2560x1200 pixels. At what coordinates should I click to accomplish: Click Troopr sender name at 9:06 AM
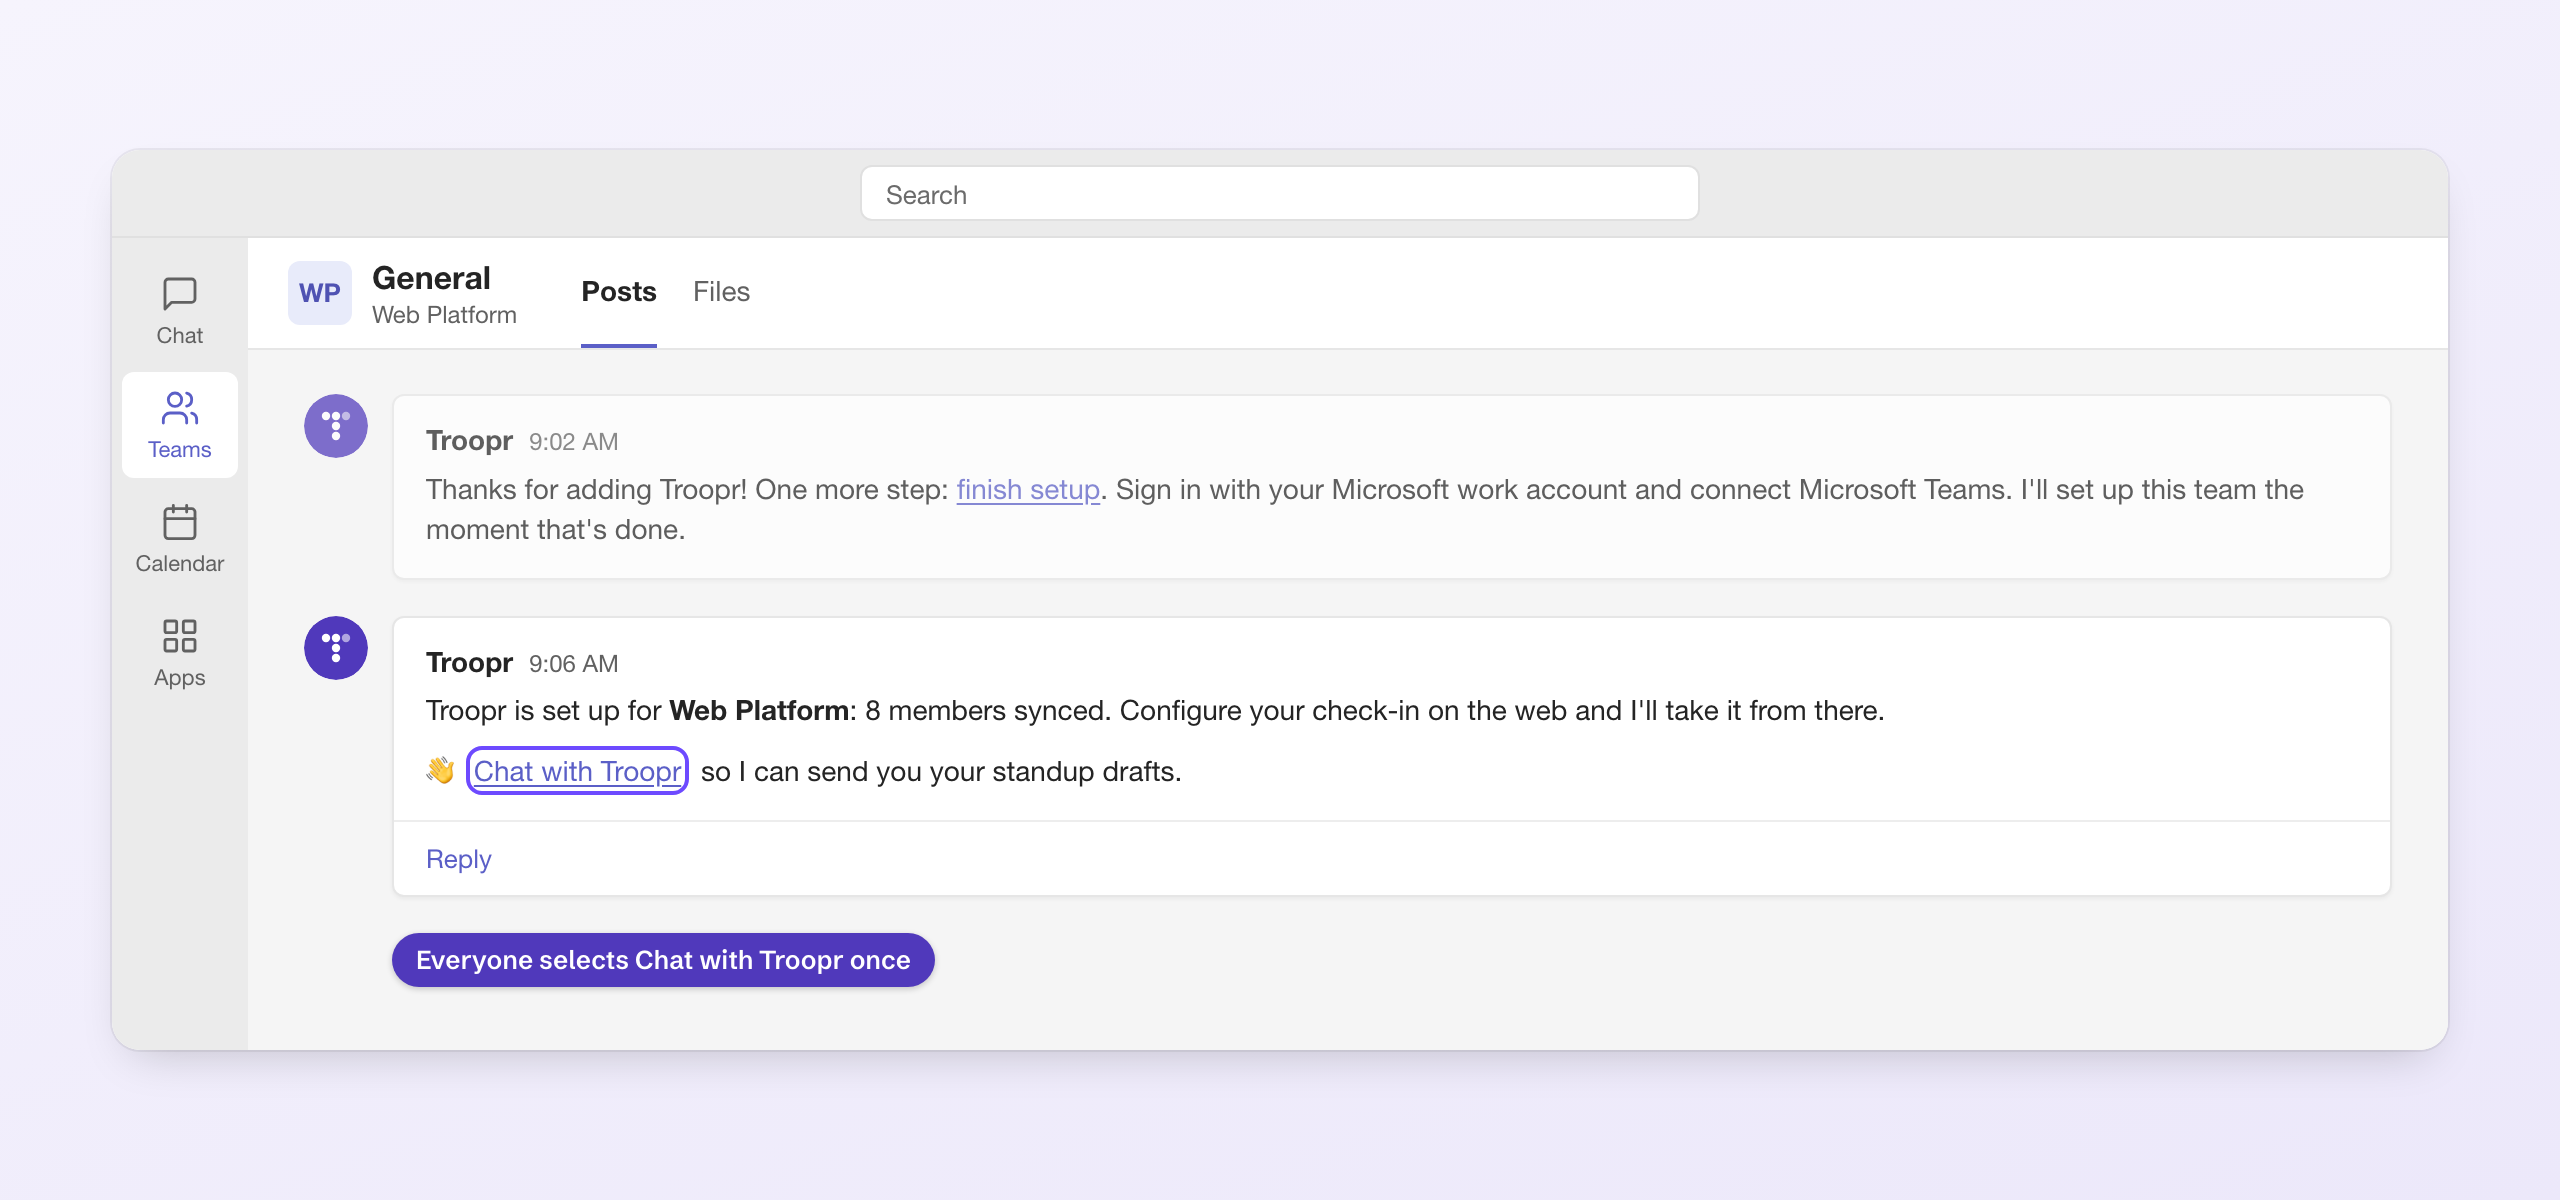point(469,663)
